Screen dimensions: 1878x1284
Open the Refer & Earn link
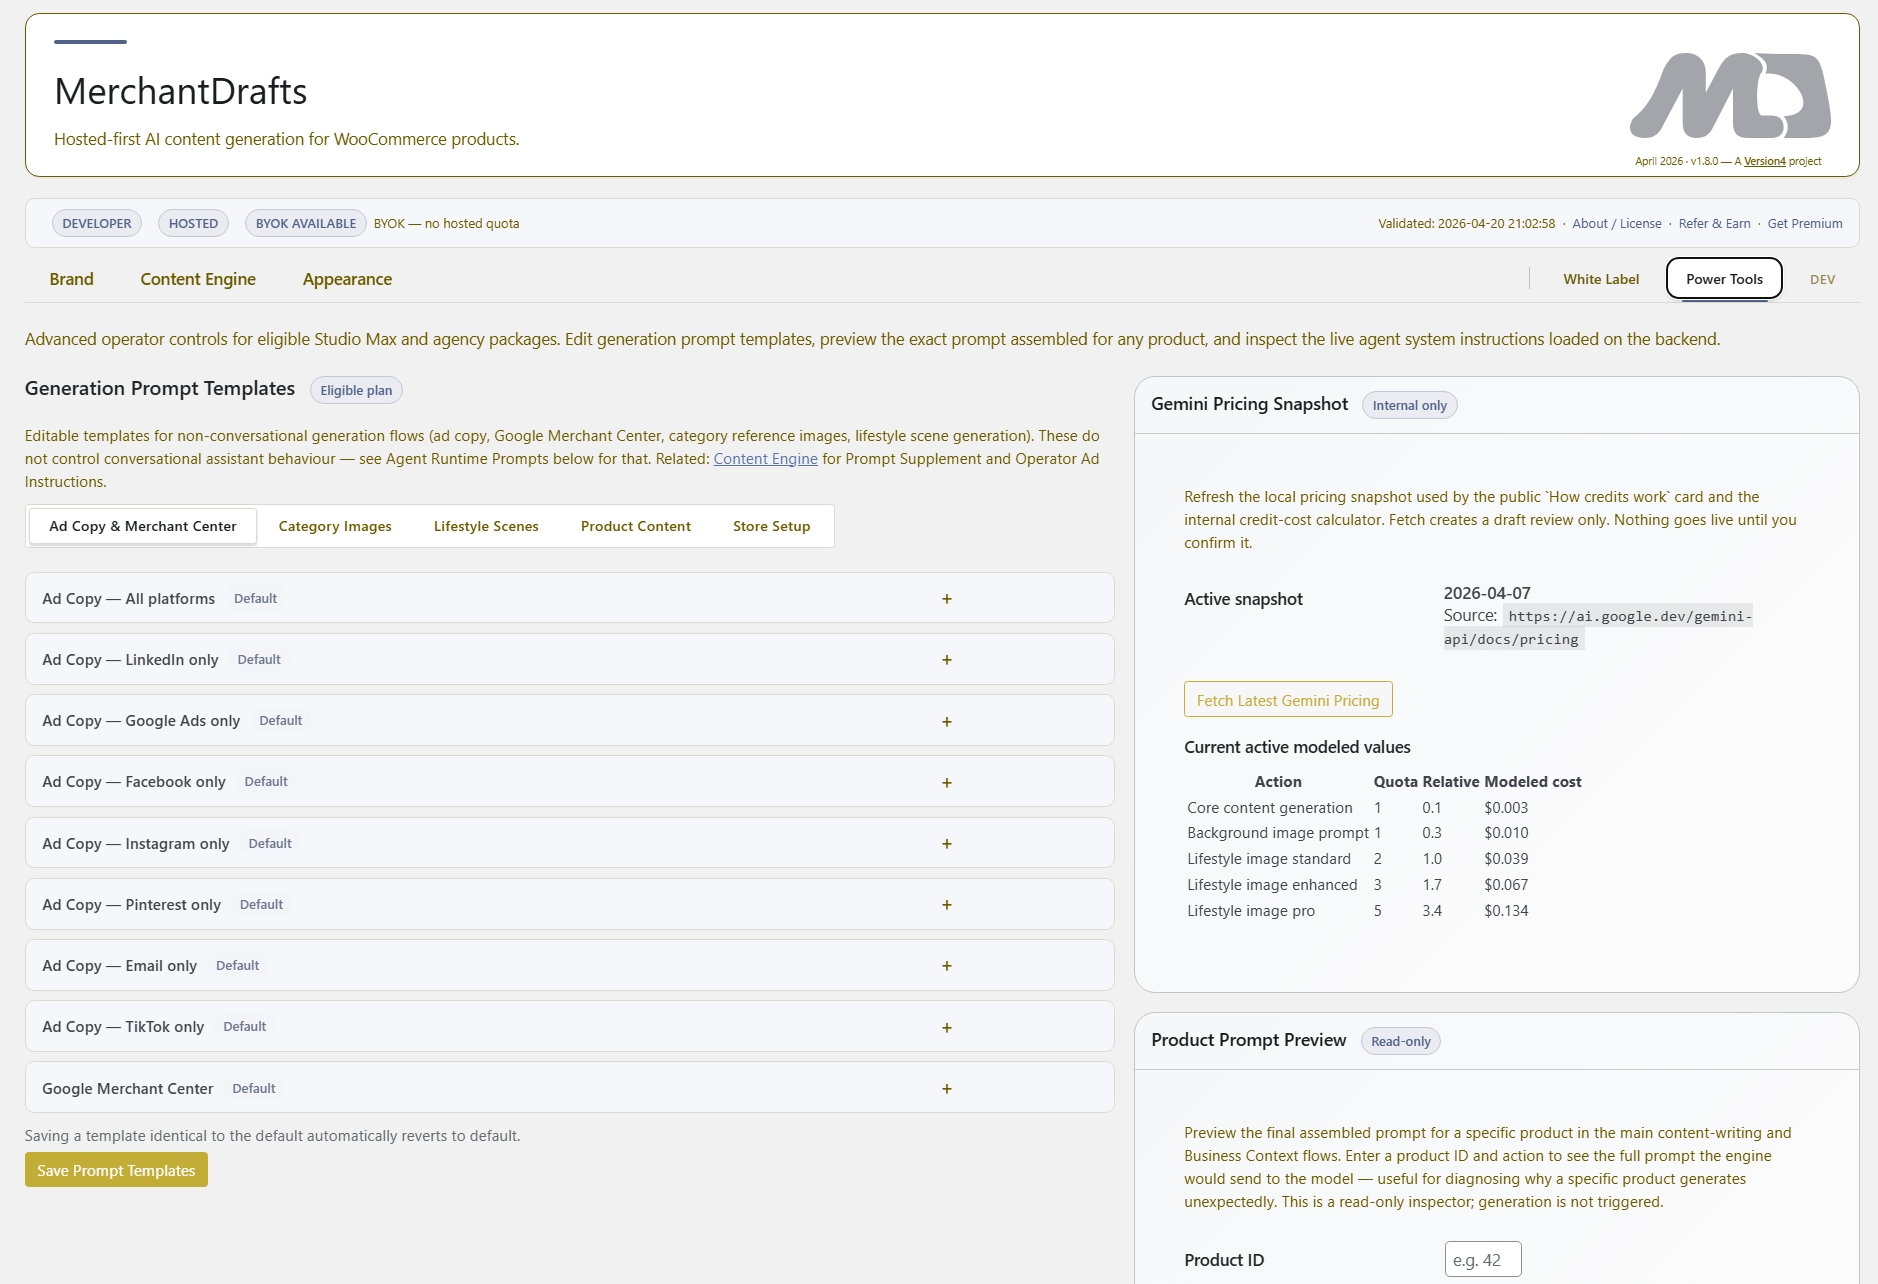click(1714, 223)
